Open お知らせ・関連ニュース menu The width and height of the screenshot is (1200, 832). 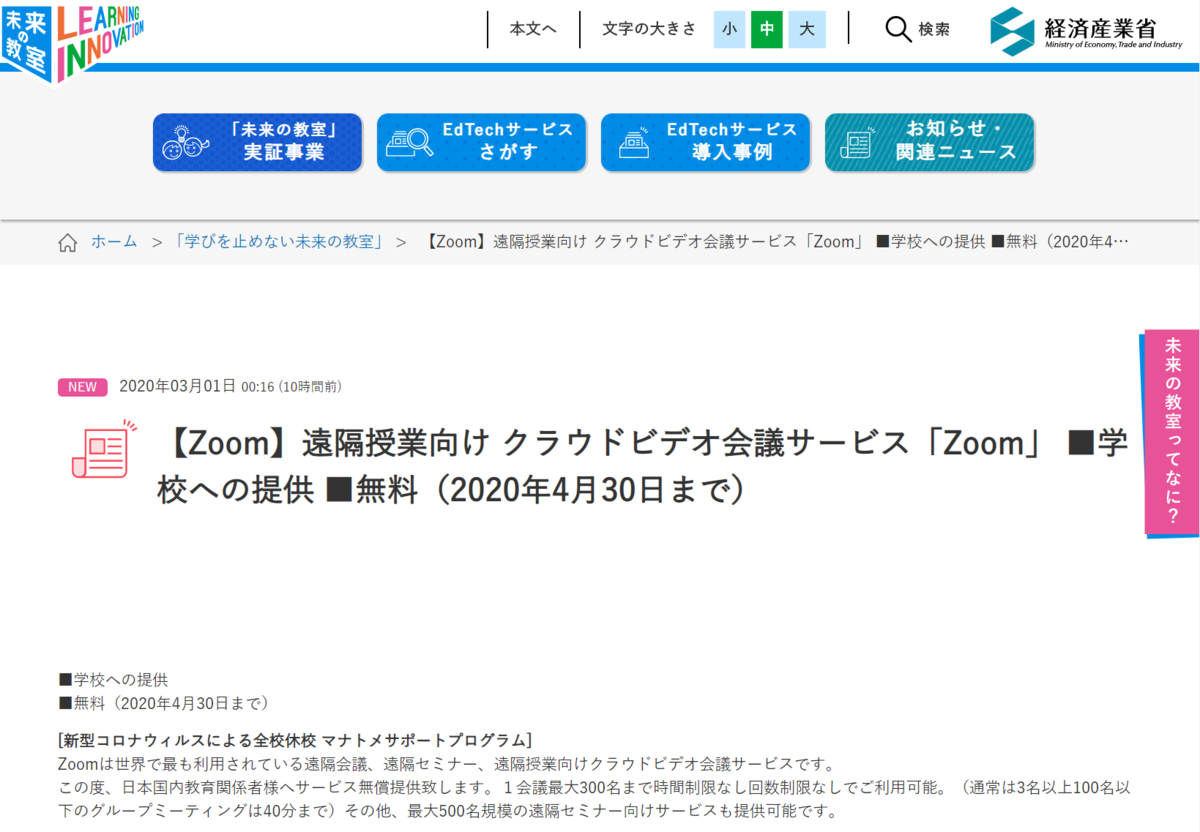pos(929,142)
